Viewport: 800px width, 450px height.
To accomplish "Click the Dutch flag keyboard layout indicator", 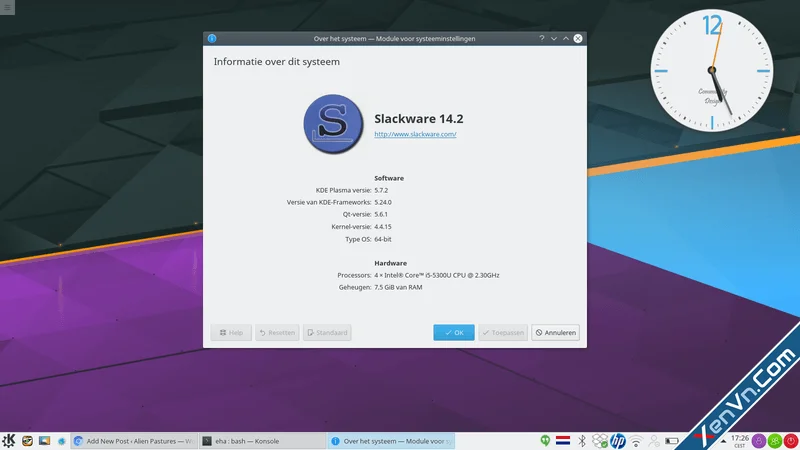I will (563, 441).
